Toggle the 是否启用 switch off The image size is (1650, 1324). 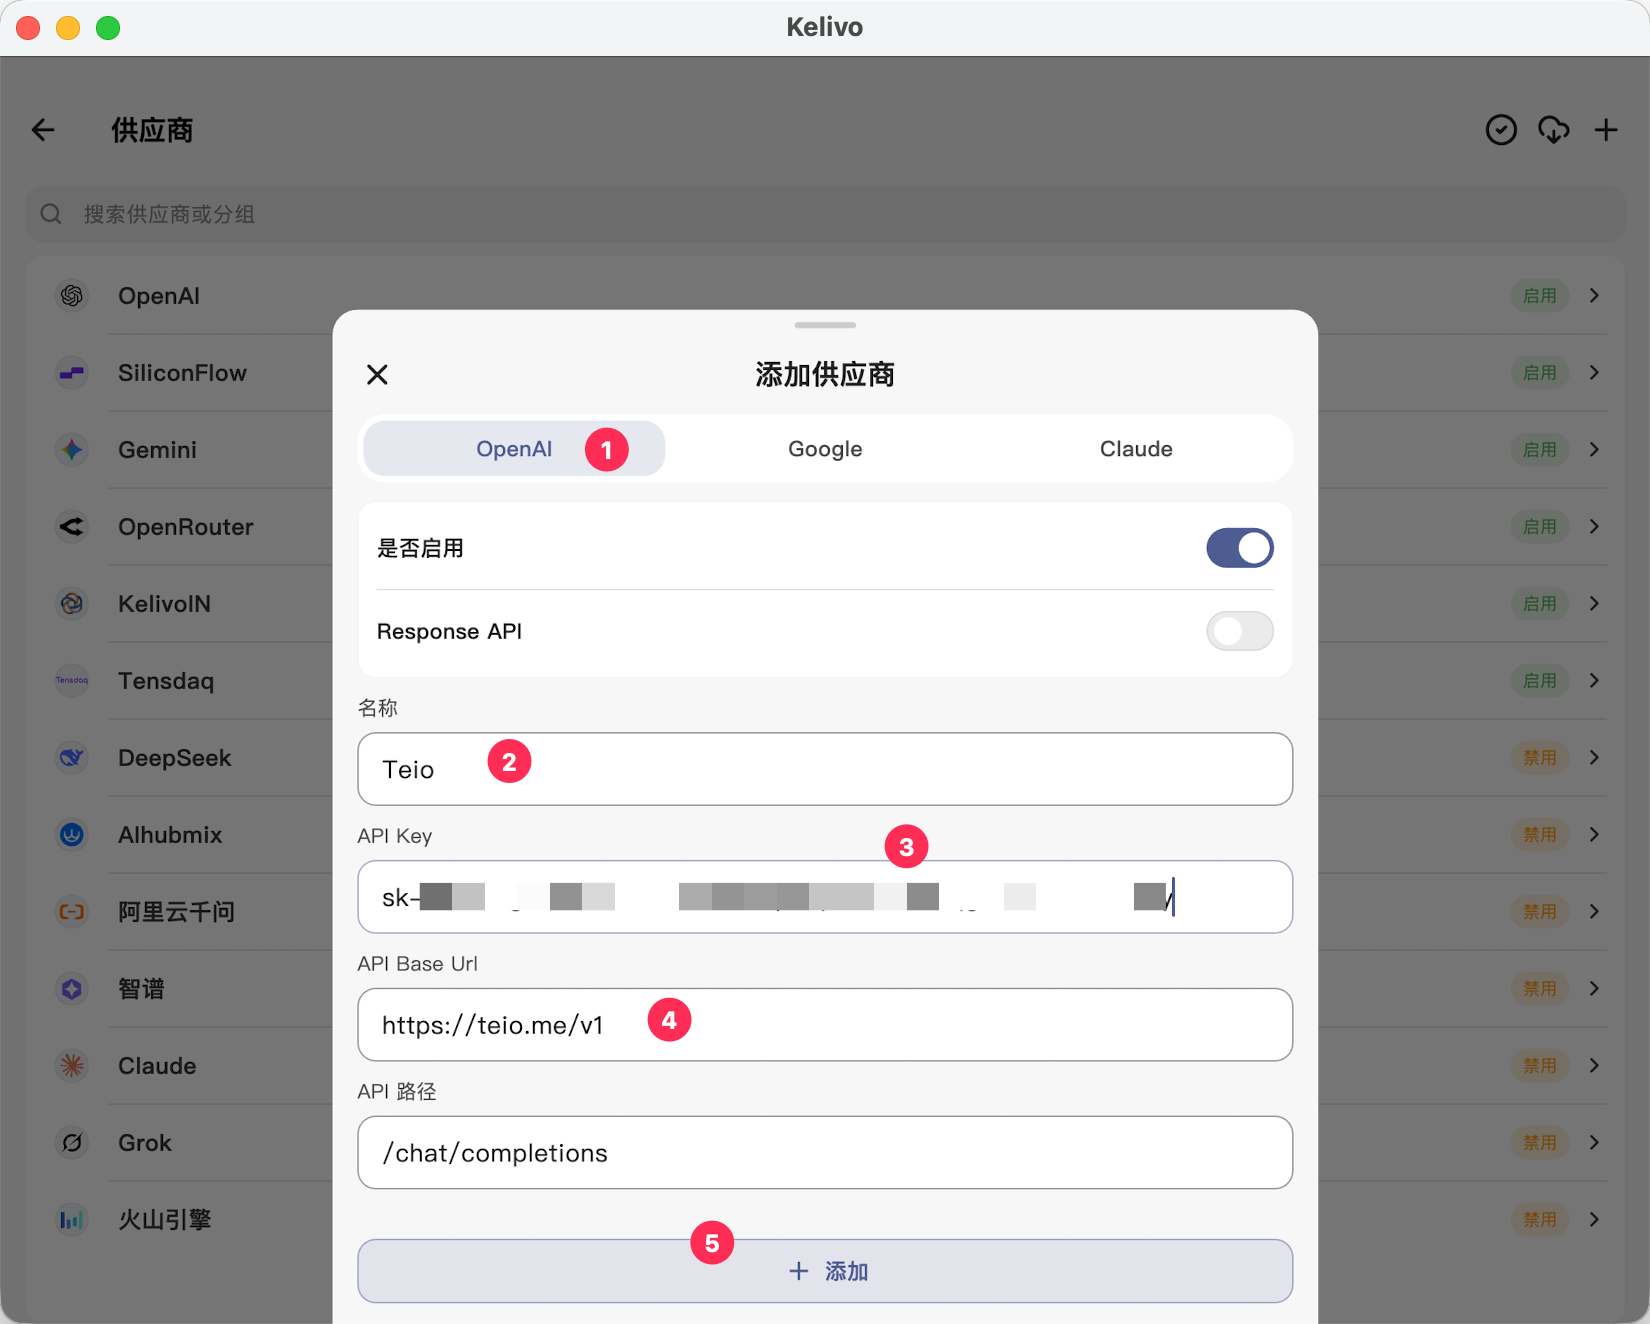point(1240,548)
